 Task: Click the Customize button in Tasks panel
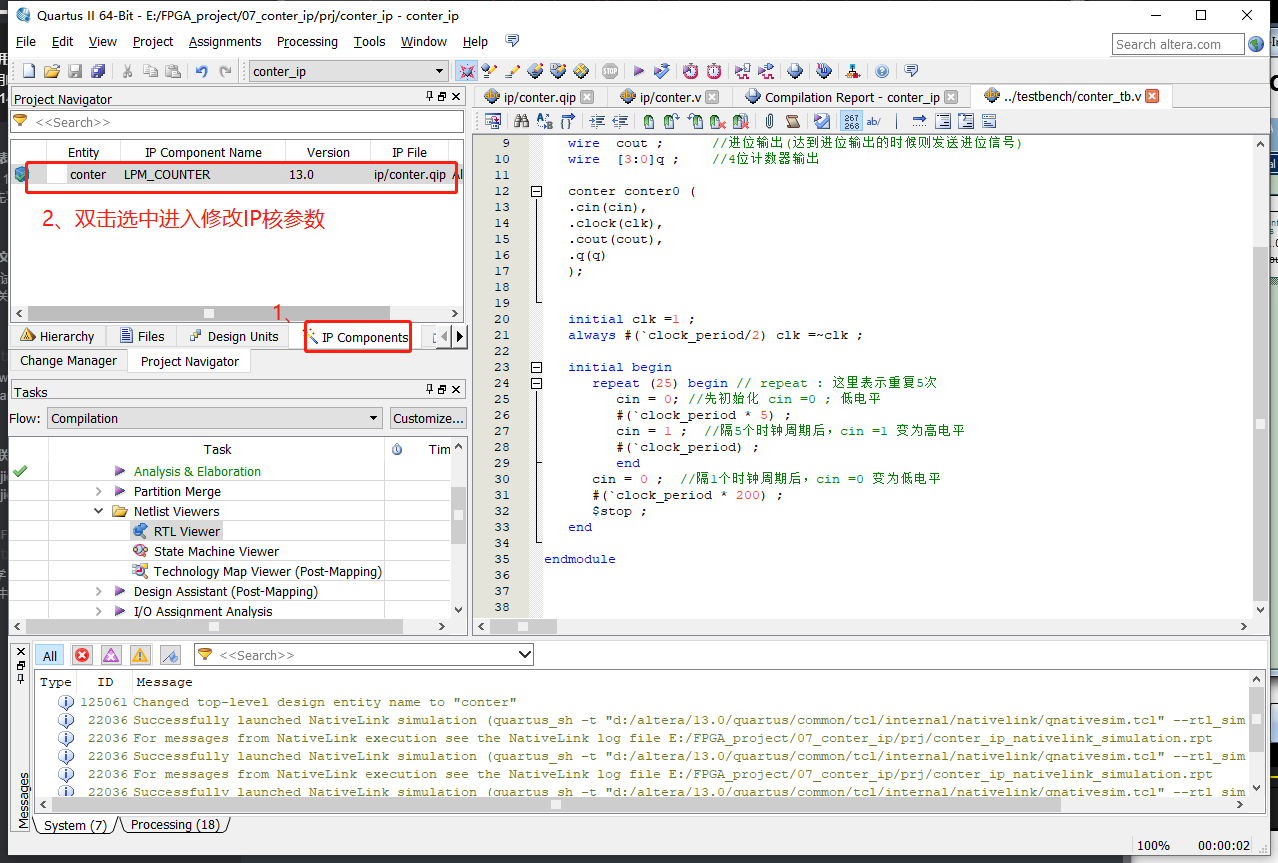click(428, 417)
